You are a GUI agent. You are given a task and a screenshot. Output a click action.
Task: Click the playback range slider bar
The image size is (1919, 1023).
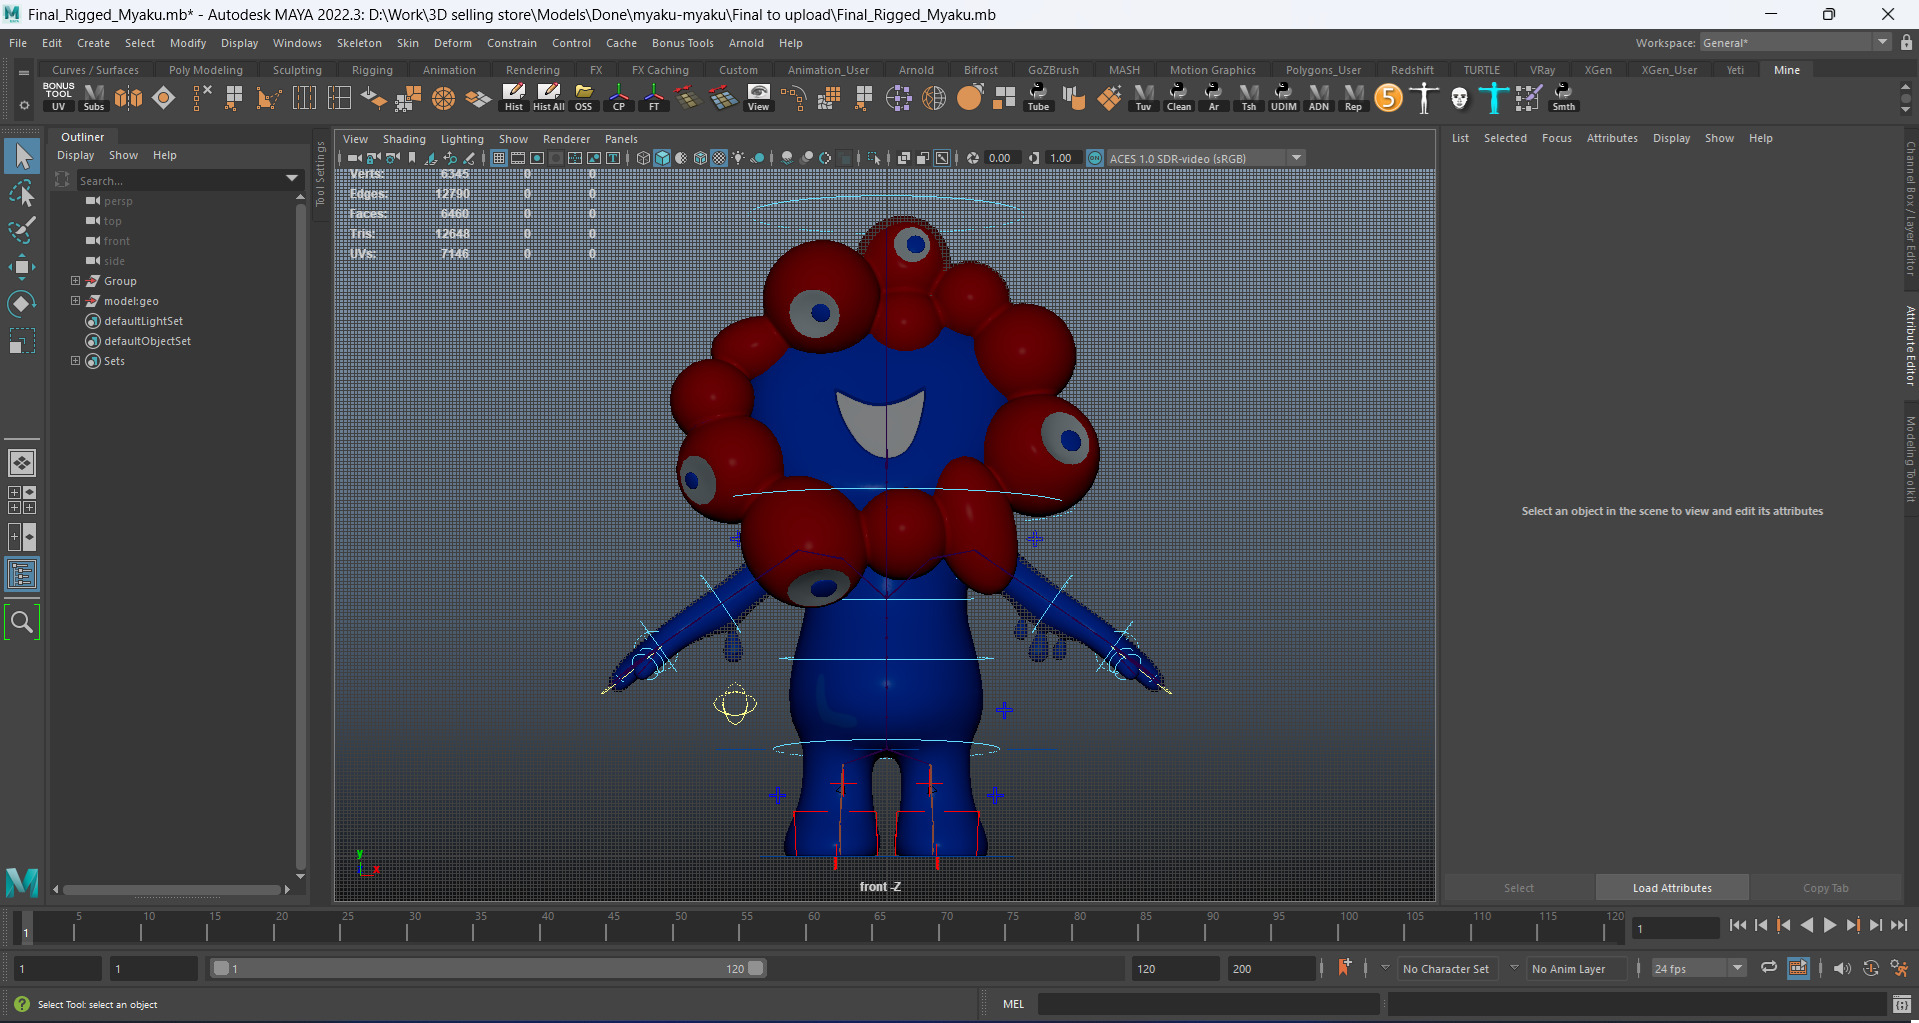(x=489, y=968)
